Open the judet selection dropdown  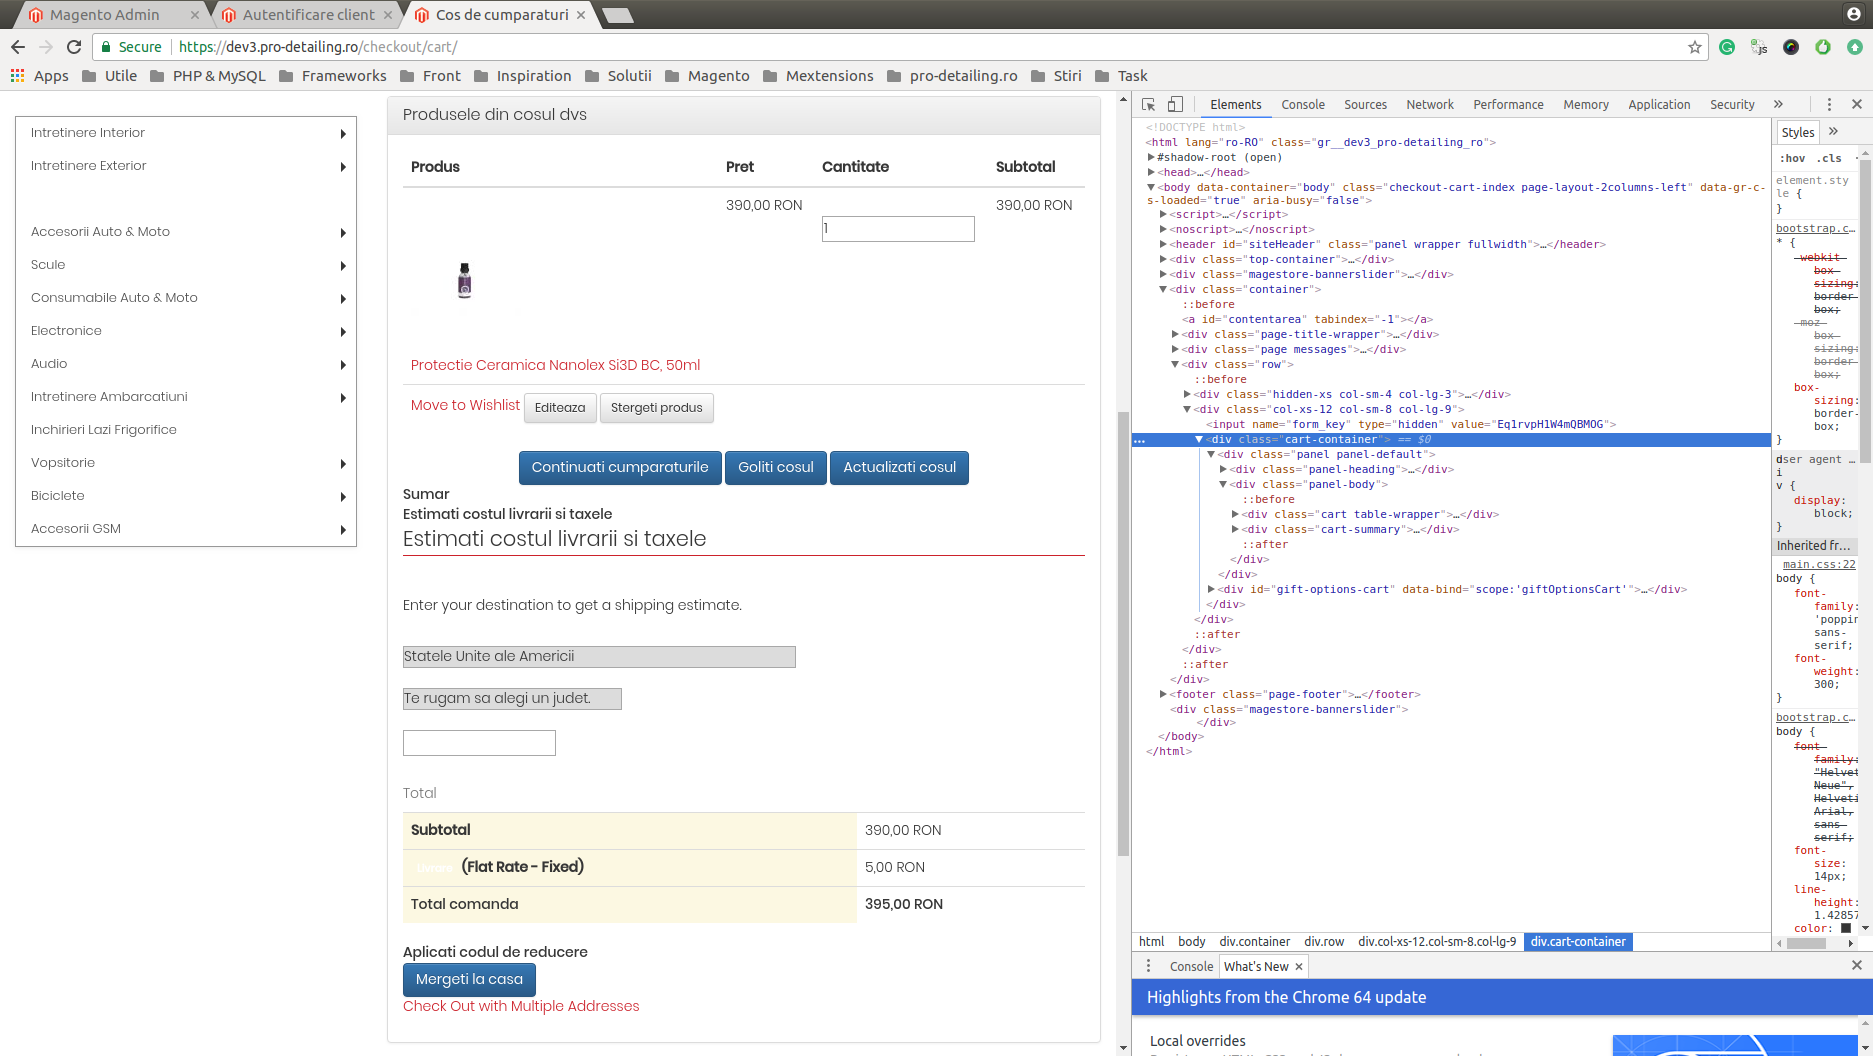512,699
